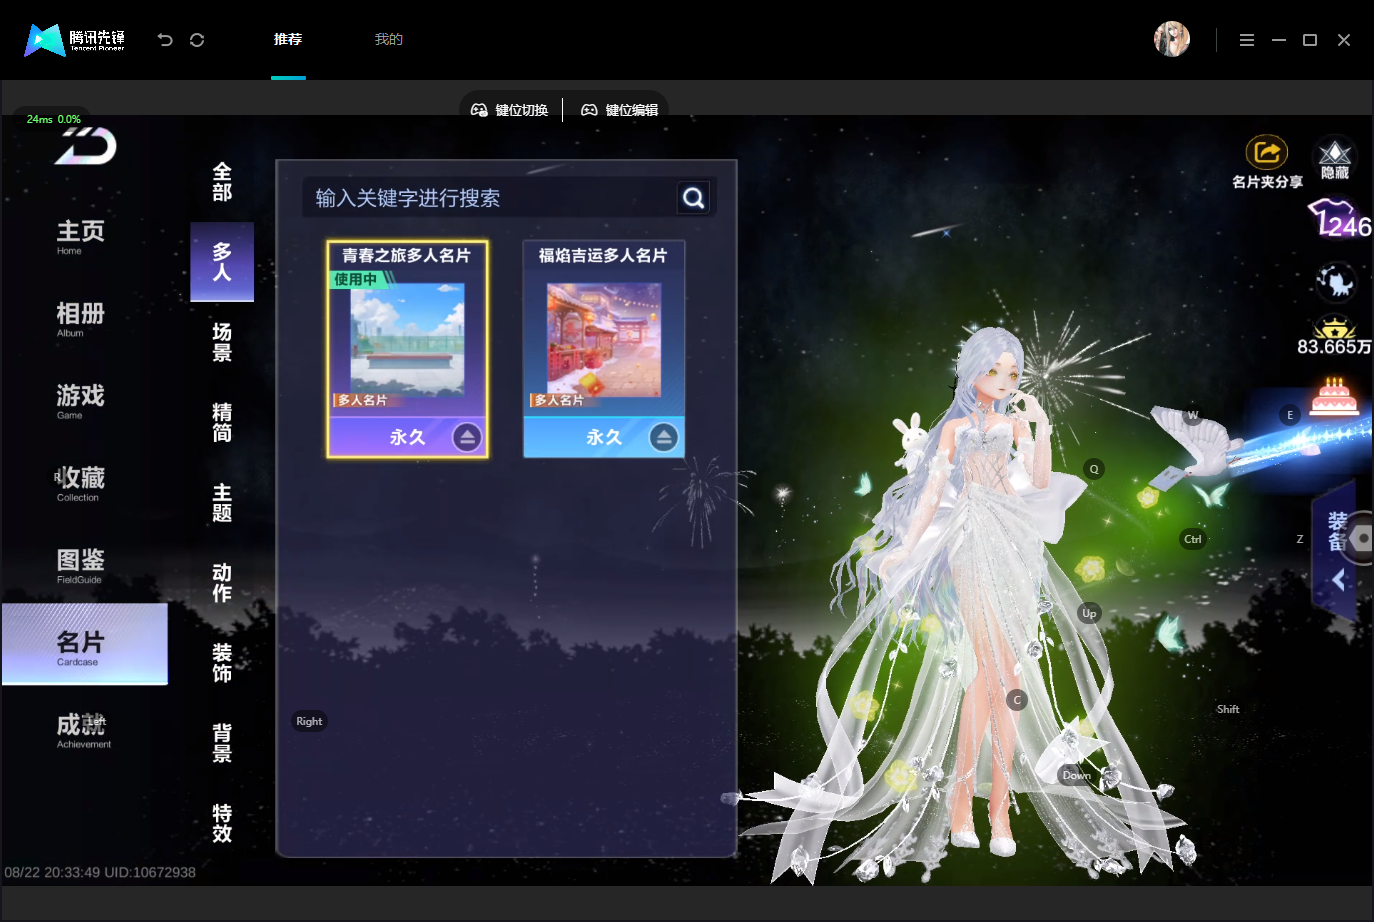Click the refresh icon in header
Image resolution: width=1374 pixels, height=922 pixels.
point(197,40)
